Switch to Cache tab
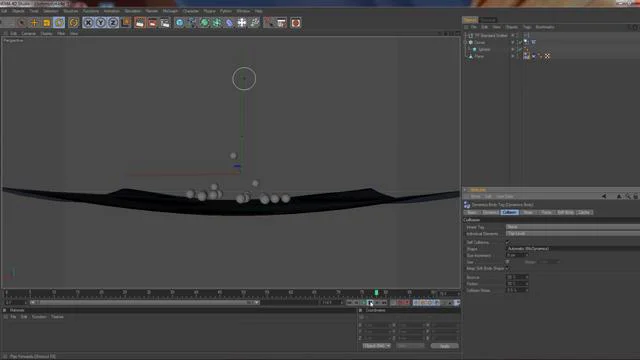This screenshot has width=640, height=360. point(584,213)
